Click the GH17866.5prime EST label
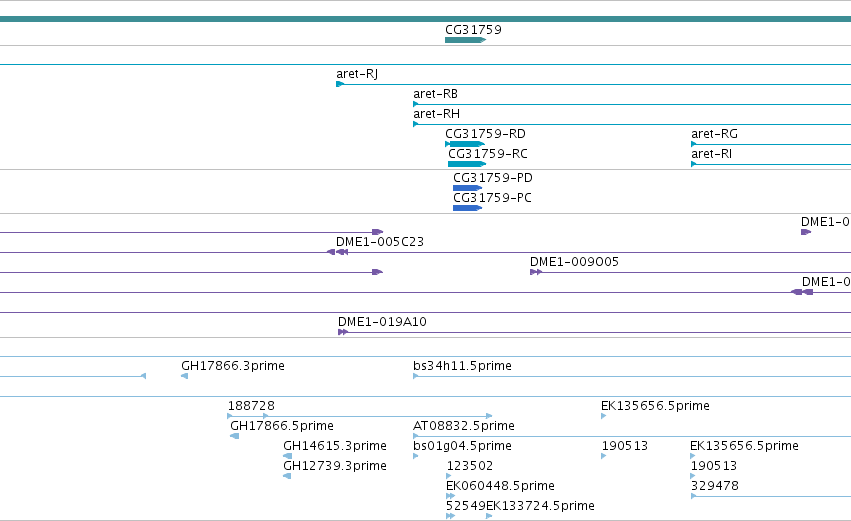The image size is (851, 521). pyautogui.click(x=282, y=425)
